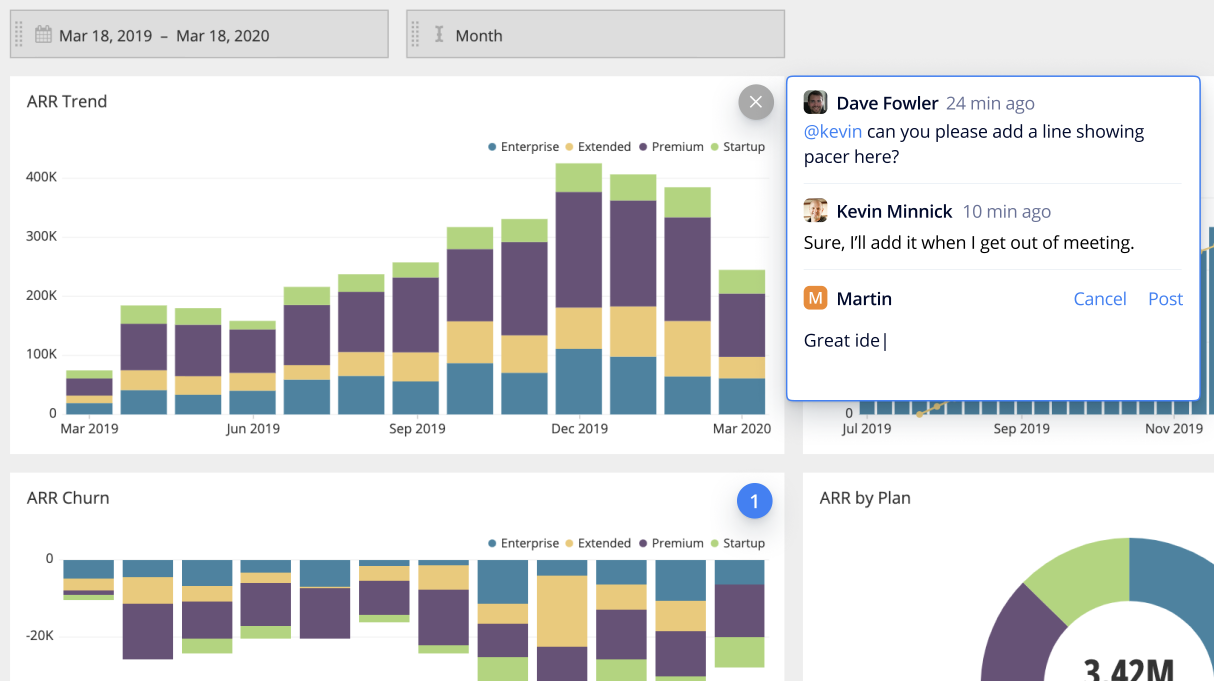Click the @kevin mention in Dave's comment
The height and width of the screenshot is (681, 1214).
(x=831, y=131)
